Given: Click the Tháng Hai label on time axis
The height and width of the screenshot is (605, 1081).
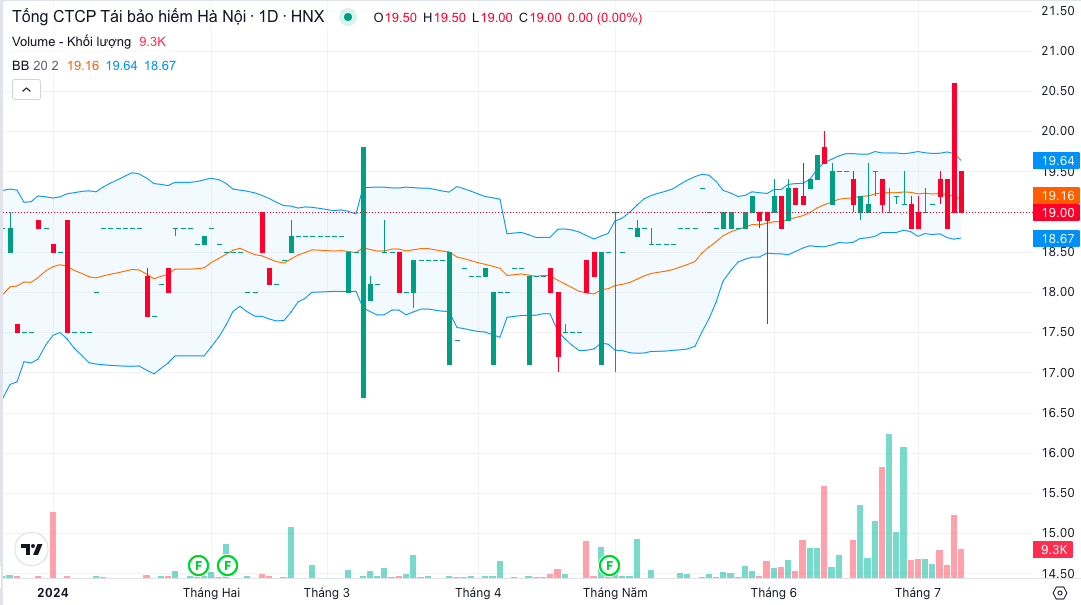Looking at the screenshot, I should click(211, 593).
